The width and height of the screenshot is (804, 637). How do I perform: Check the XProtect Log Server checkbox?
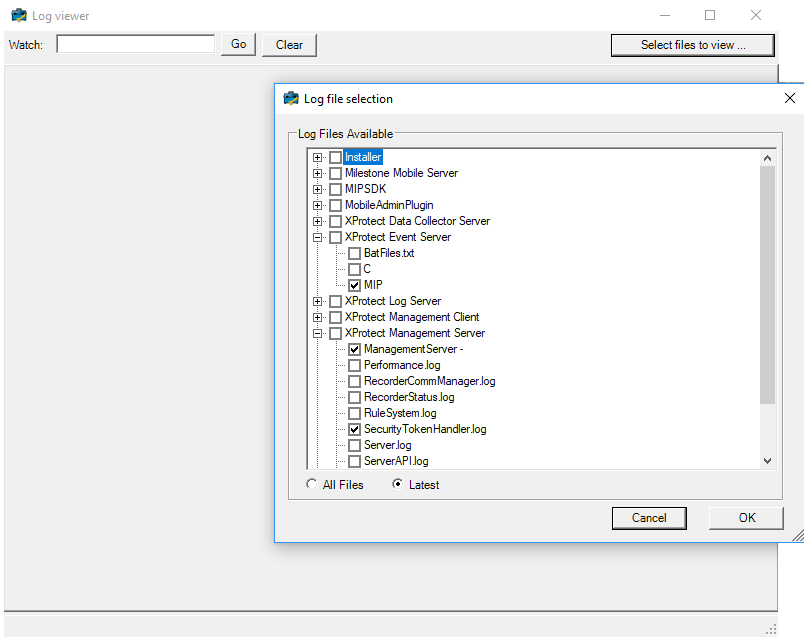pos(335,301)
